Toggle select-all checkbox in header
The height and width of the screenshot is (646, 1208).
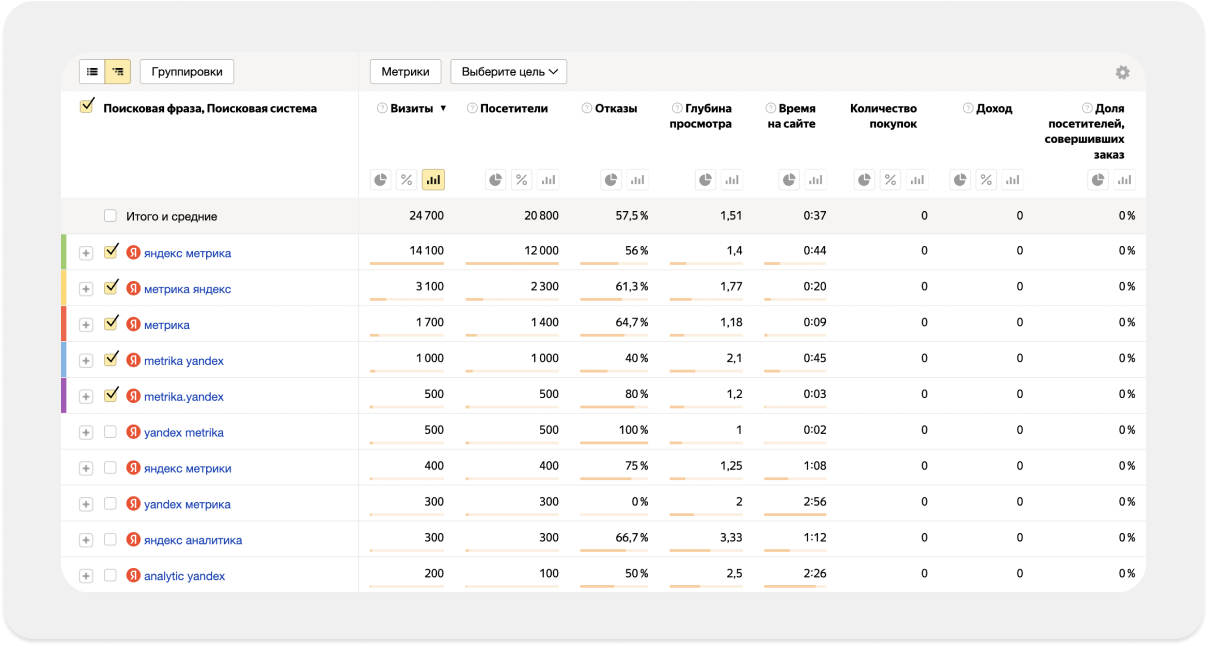[x=87, y=106]
